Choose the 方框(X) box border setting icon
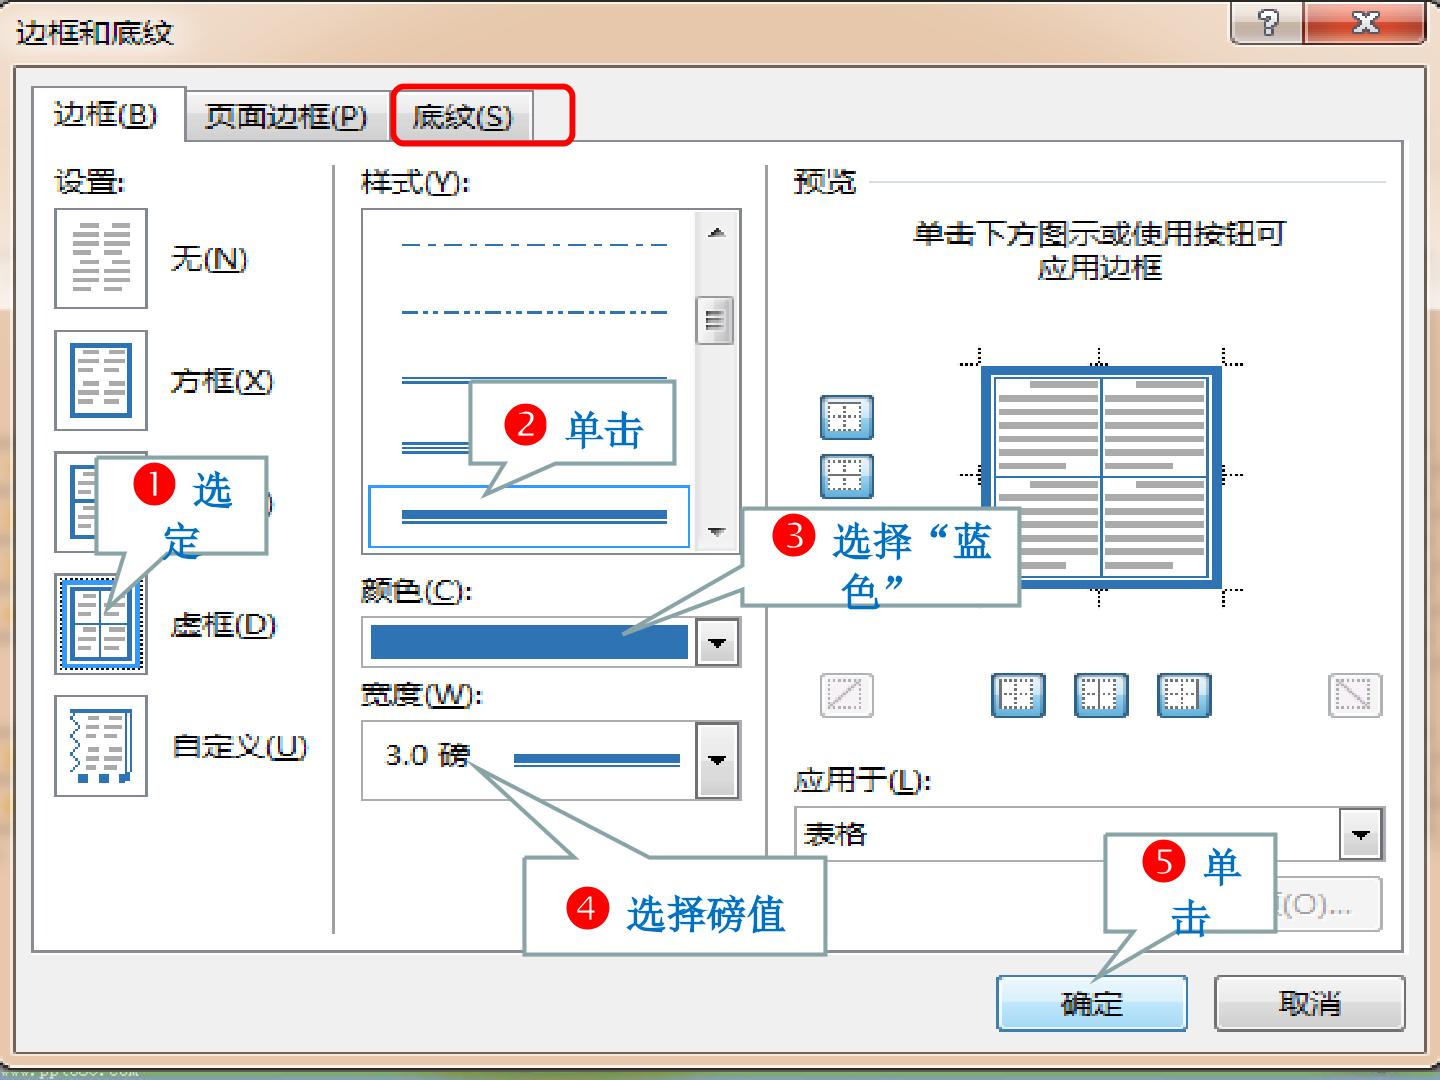1440x1080 pixels. click(101, 380)
